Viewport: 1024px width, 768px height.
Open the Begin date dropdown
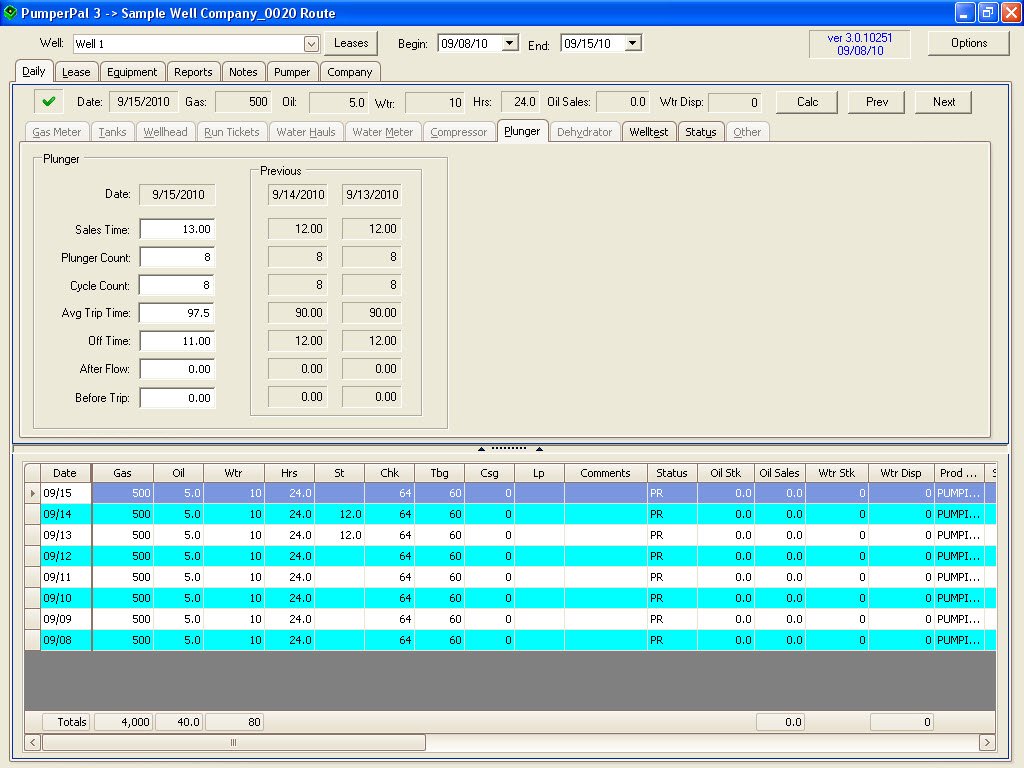pos(509,43)
